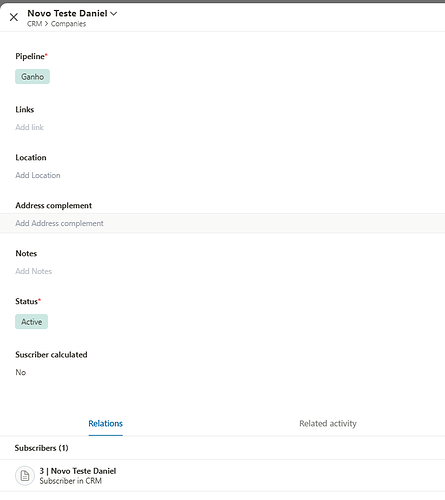Click Add link placeholder
445x500 pixels.
(29, 127)
